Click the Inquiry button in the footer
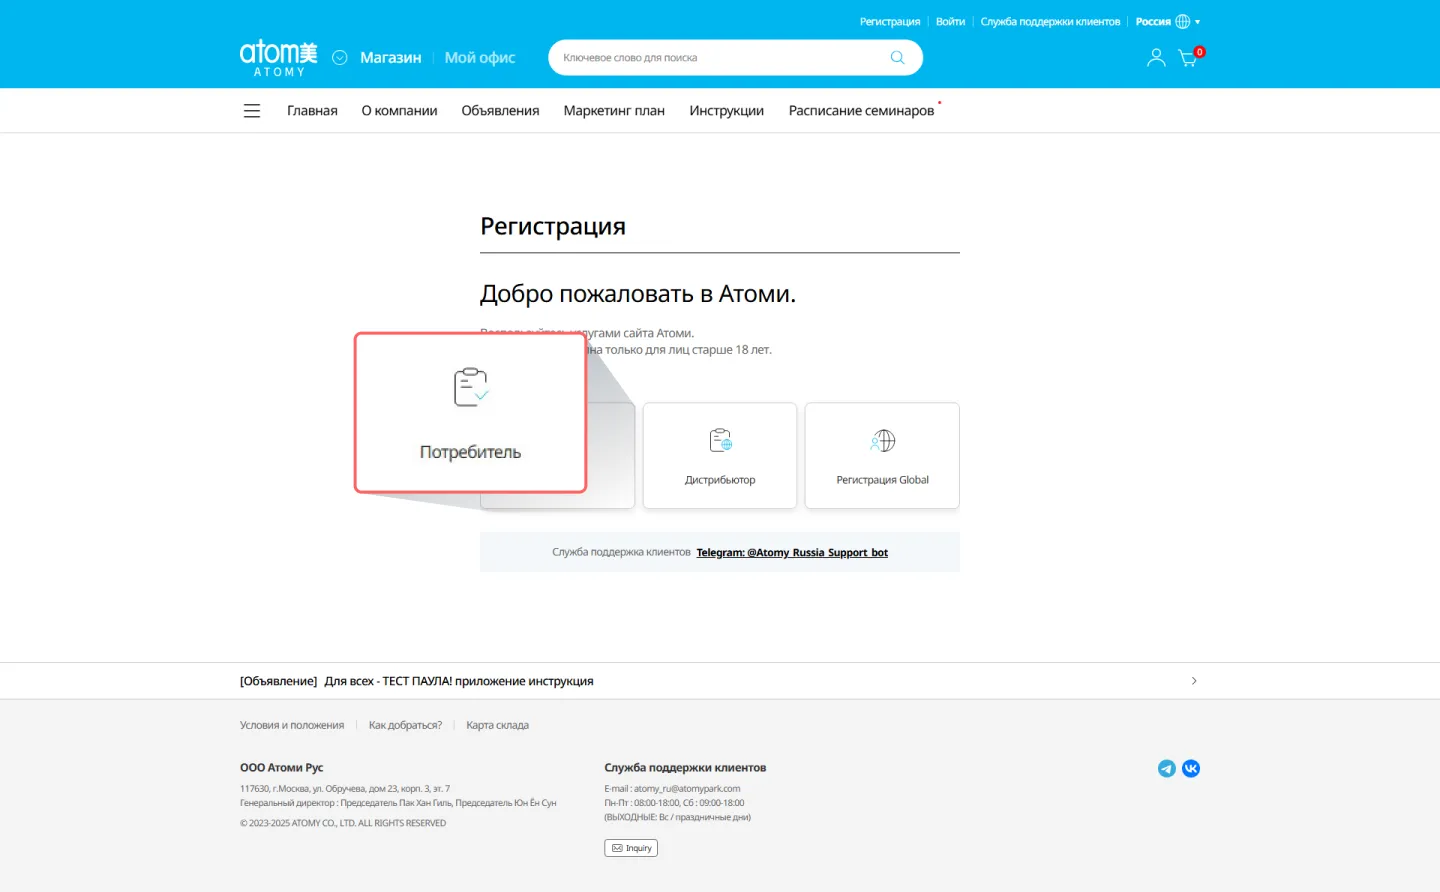This screenshot has height=892, width=1440. click(631, 847)
